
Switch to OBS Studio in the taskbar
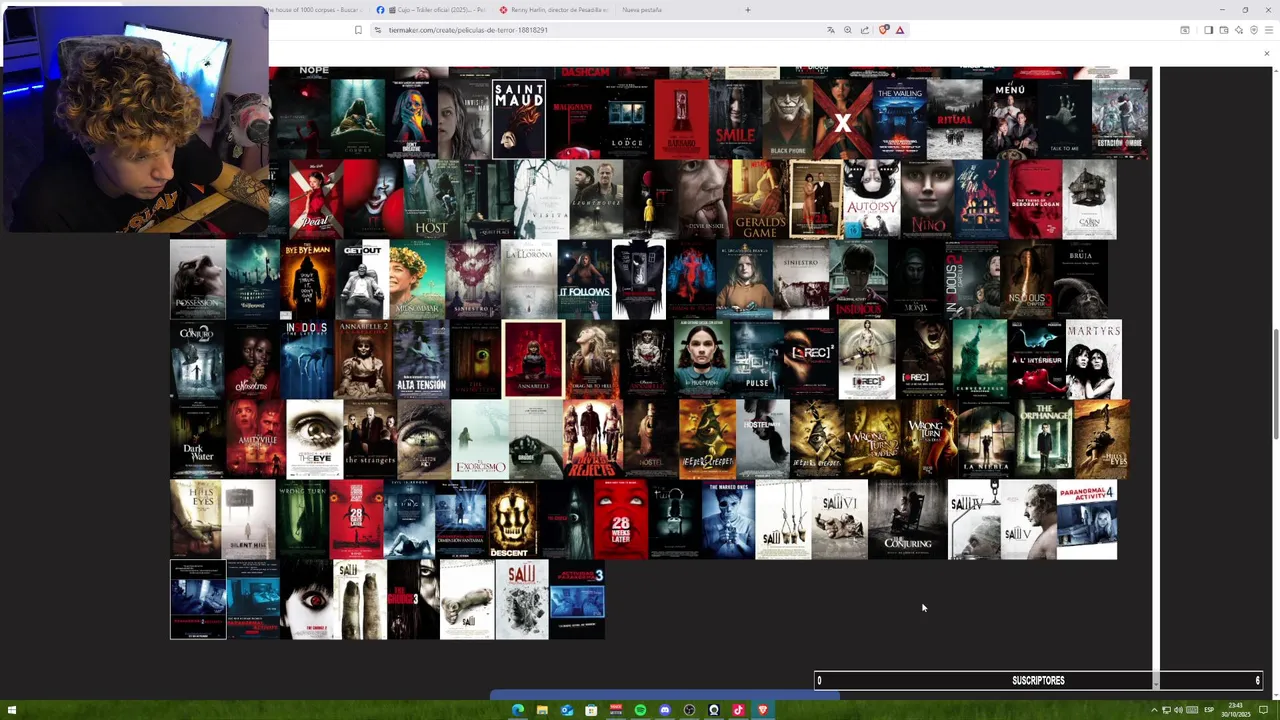tap(689, 710)
